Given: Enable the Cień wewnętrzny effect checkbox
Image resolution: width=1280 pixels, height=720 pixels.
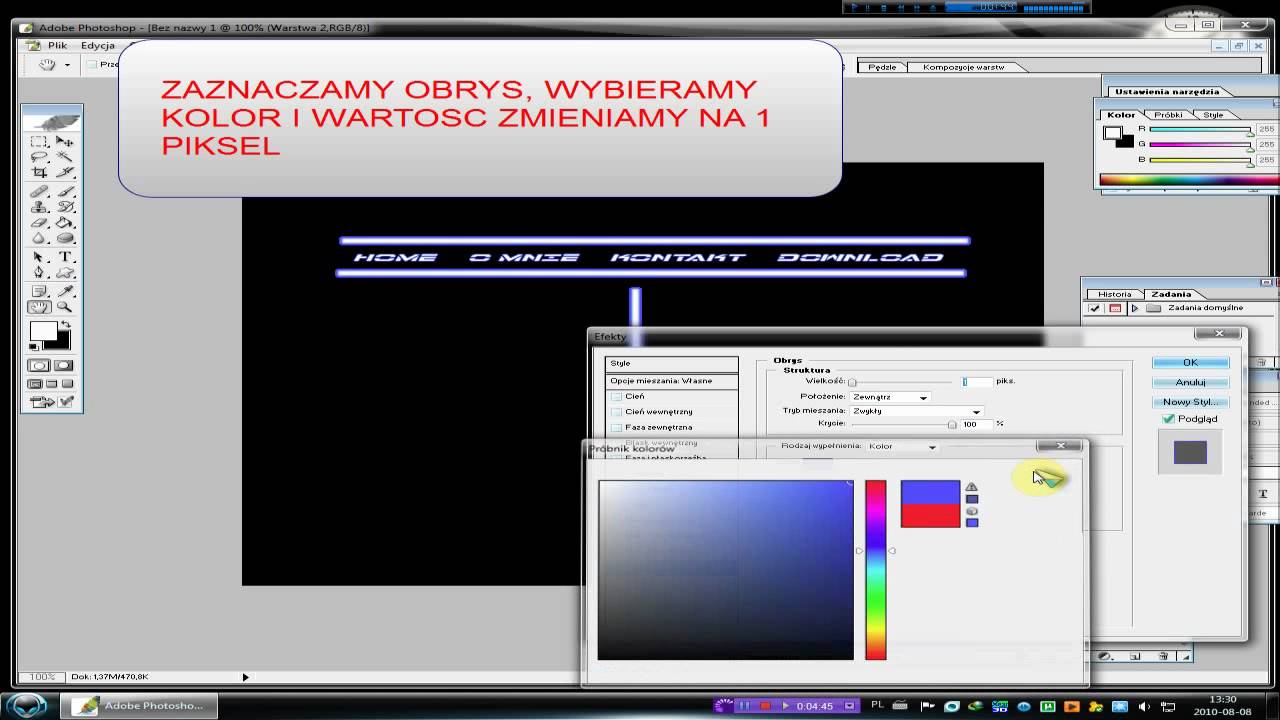Looking at the screenshot, I should [x=617, y=411].
